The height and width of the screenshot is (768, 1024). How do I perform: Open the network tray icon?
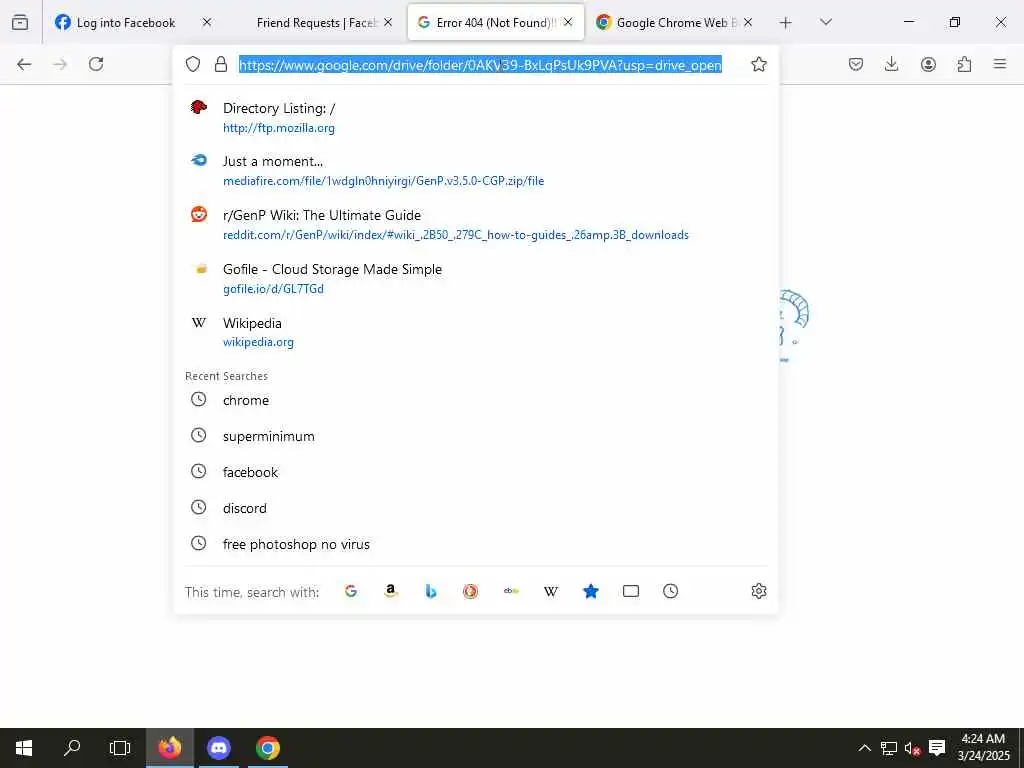coord(889,748)
